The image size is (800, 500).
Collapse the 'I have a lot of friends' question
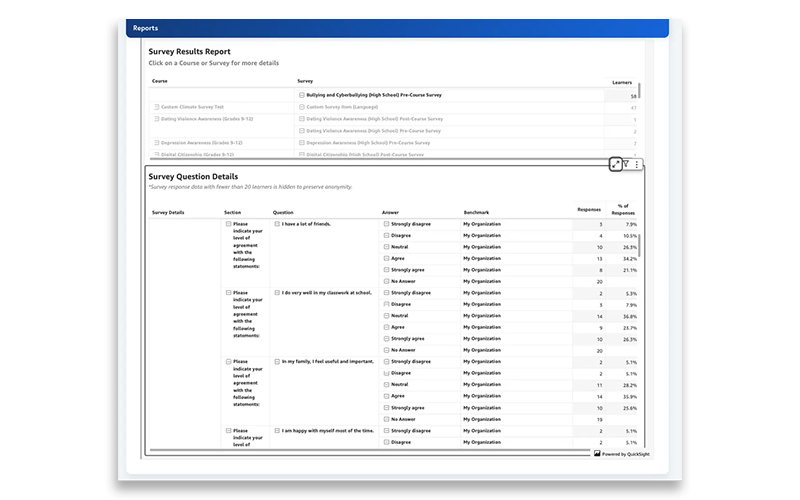point(277,224)
